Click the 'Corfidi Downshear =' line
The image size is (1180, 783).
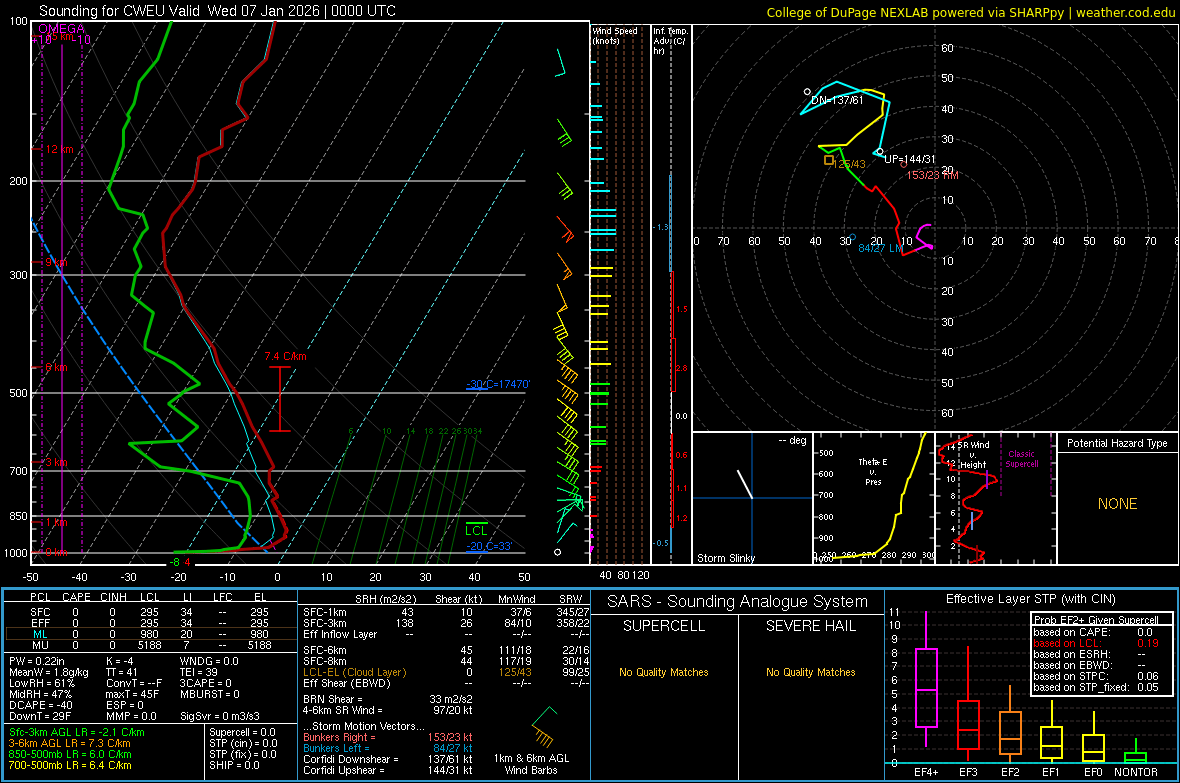(388, 759)
